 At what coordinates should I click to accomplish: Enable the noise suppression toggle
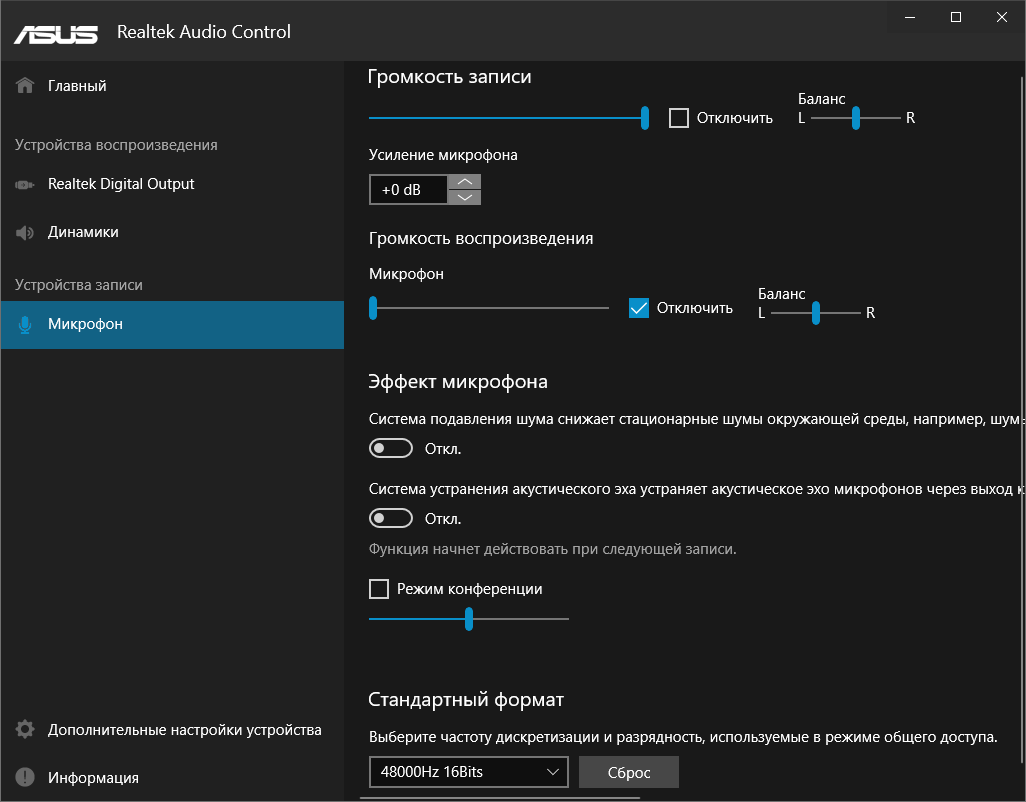click(x=390, y=448)
